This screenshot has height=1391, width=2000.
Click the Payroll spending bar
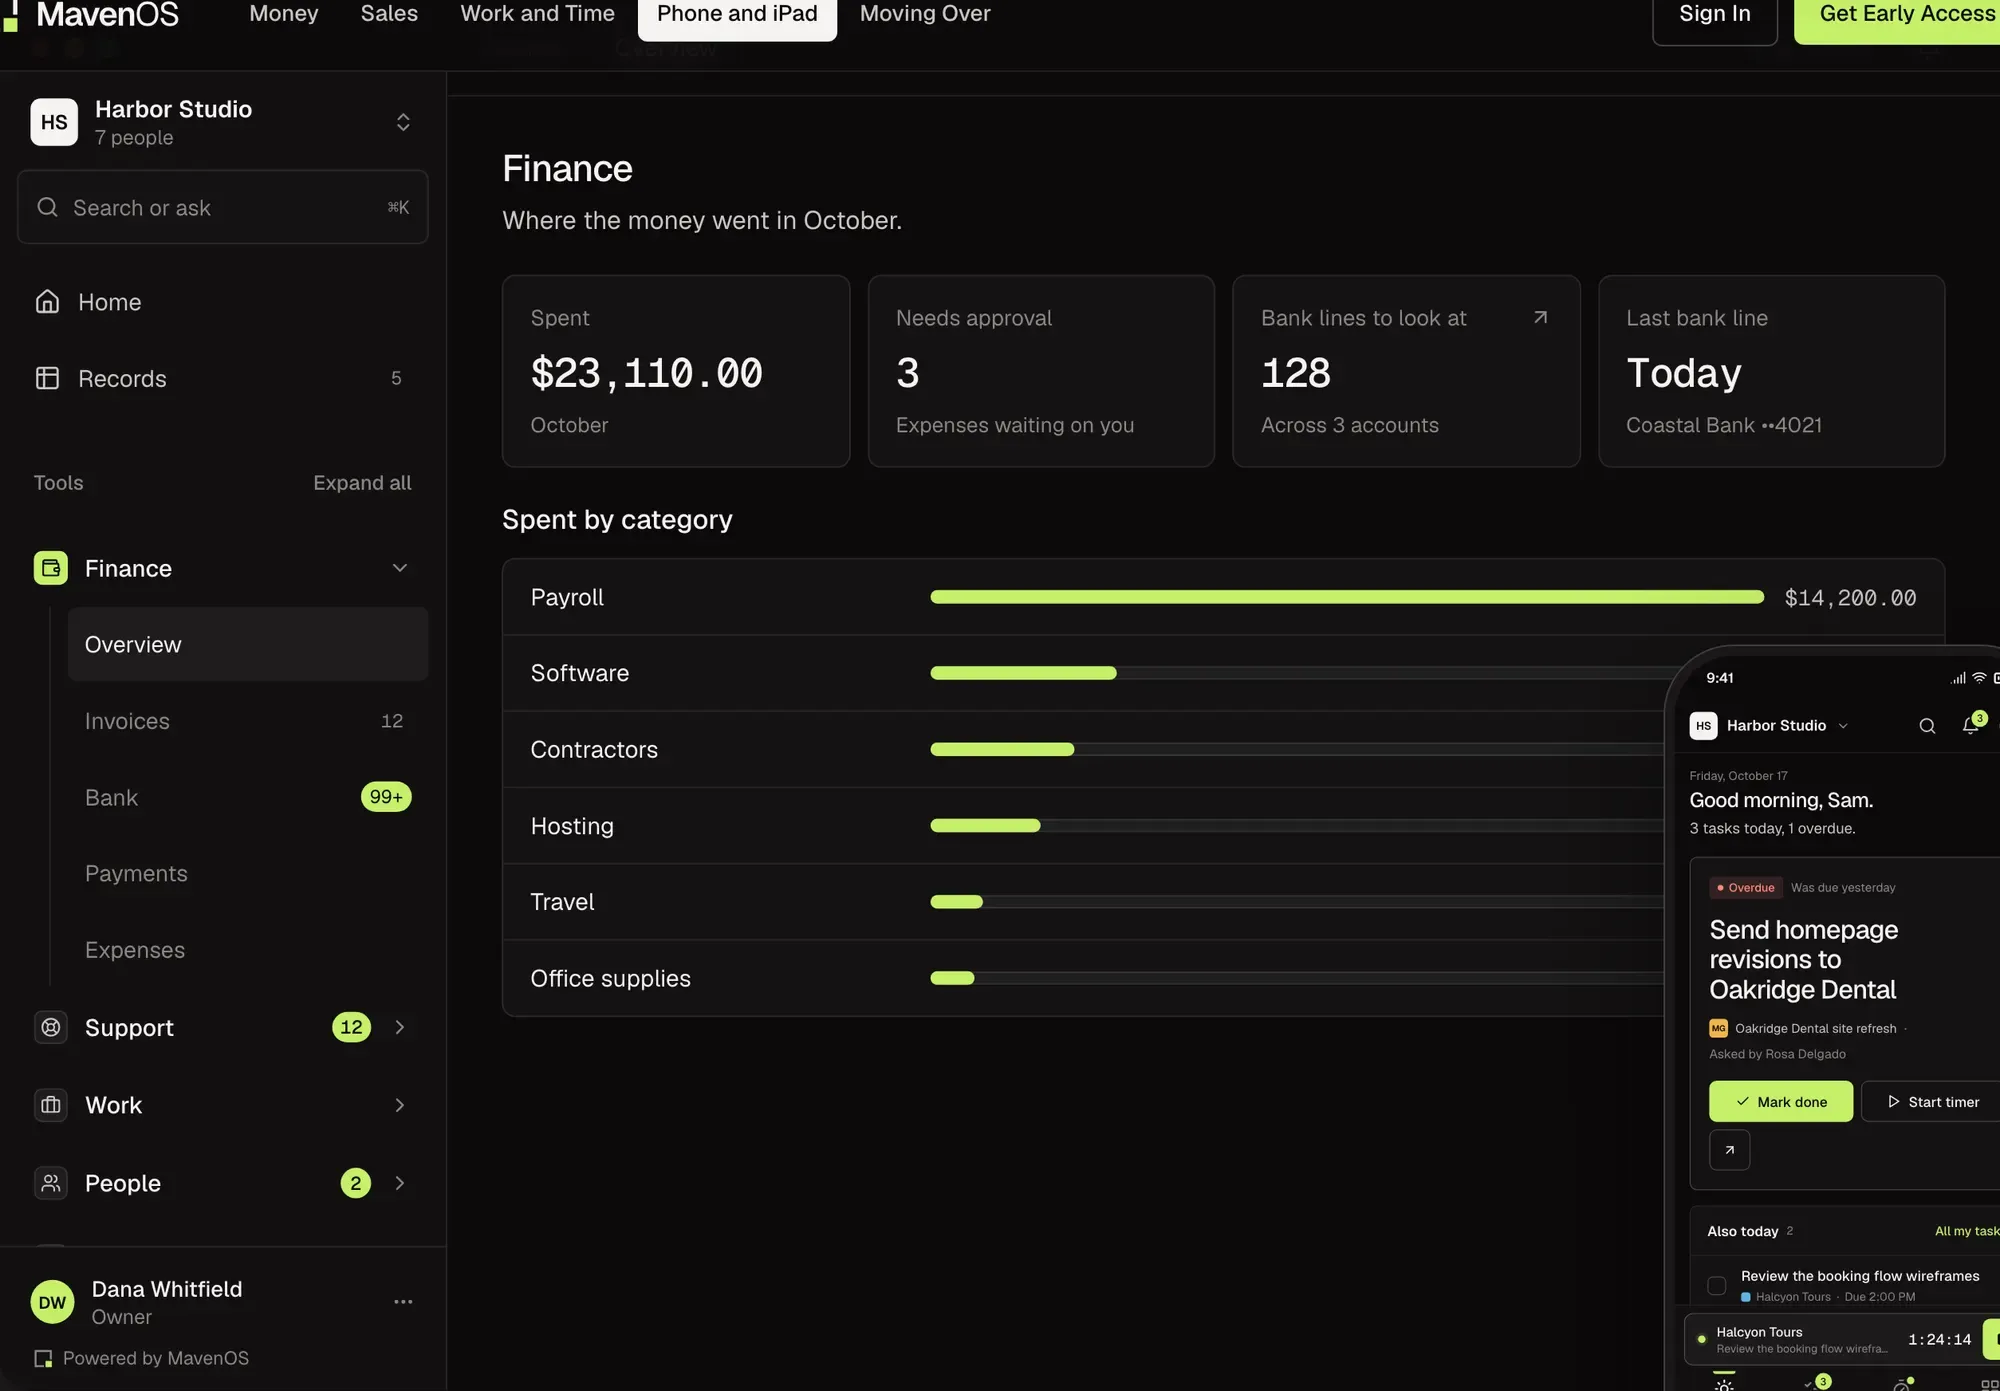pyautogui.click(x=1346, y=597)
